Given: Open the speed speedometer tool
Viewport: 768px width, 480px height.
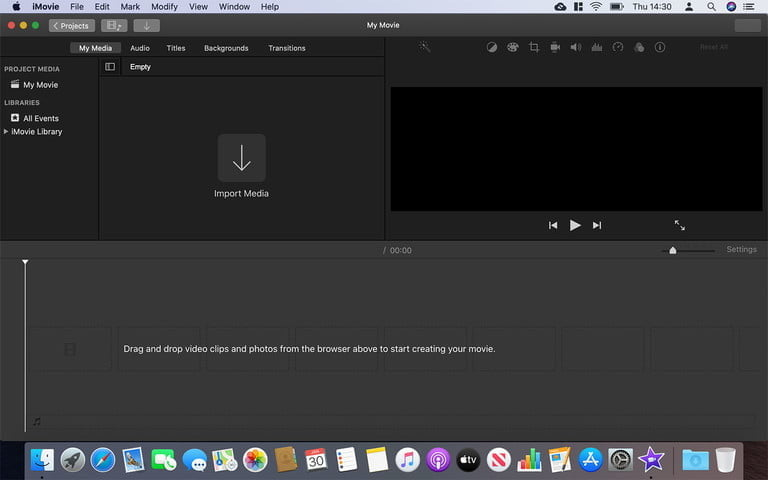Looking at the screenshot, I should click(x=618, y=47).
